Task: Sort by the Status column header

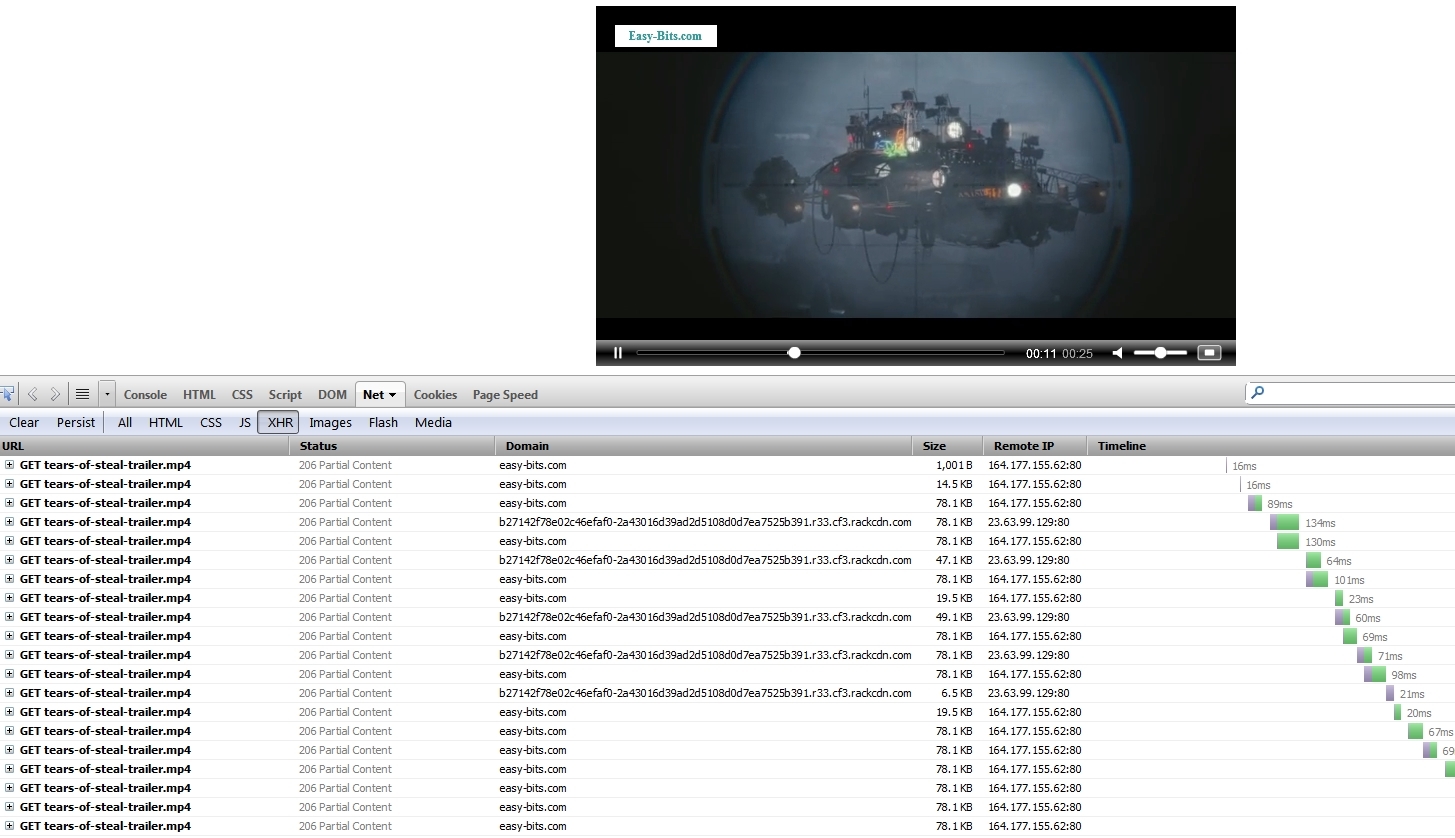Action: point(392,446)
